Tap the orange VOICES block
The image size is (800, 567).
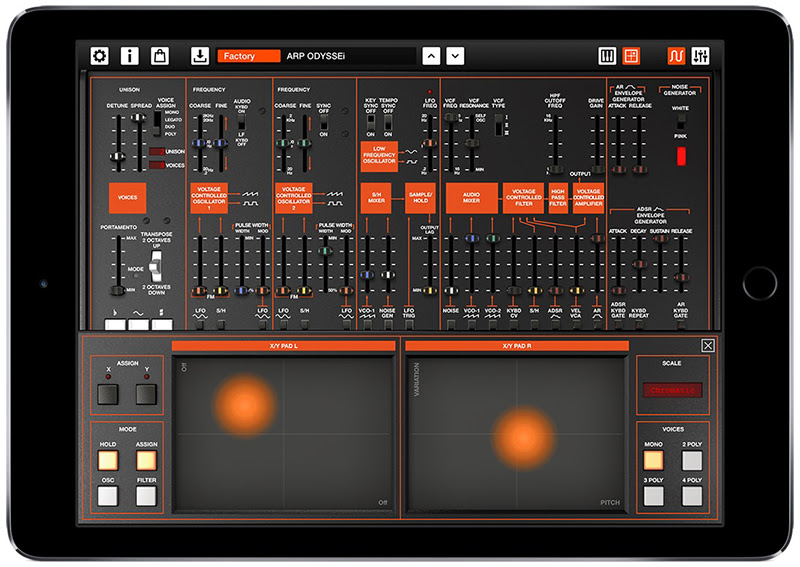128,198
